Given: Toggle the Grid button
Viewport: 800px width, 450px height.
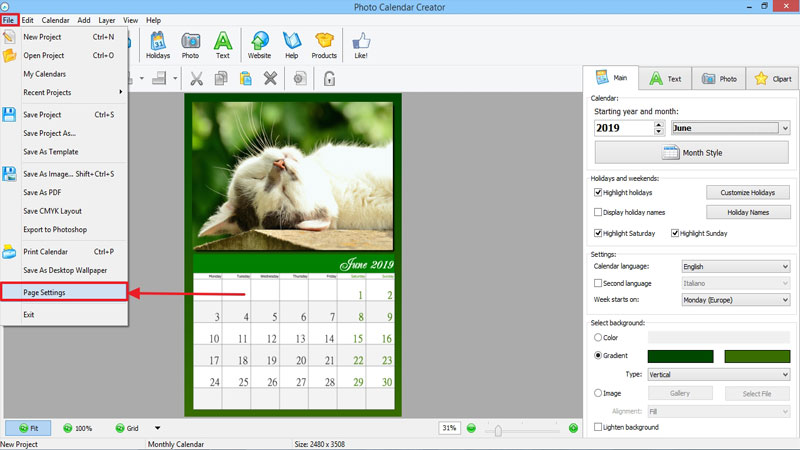Looking at the screenshot, I should 127,428.
